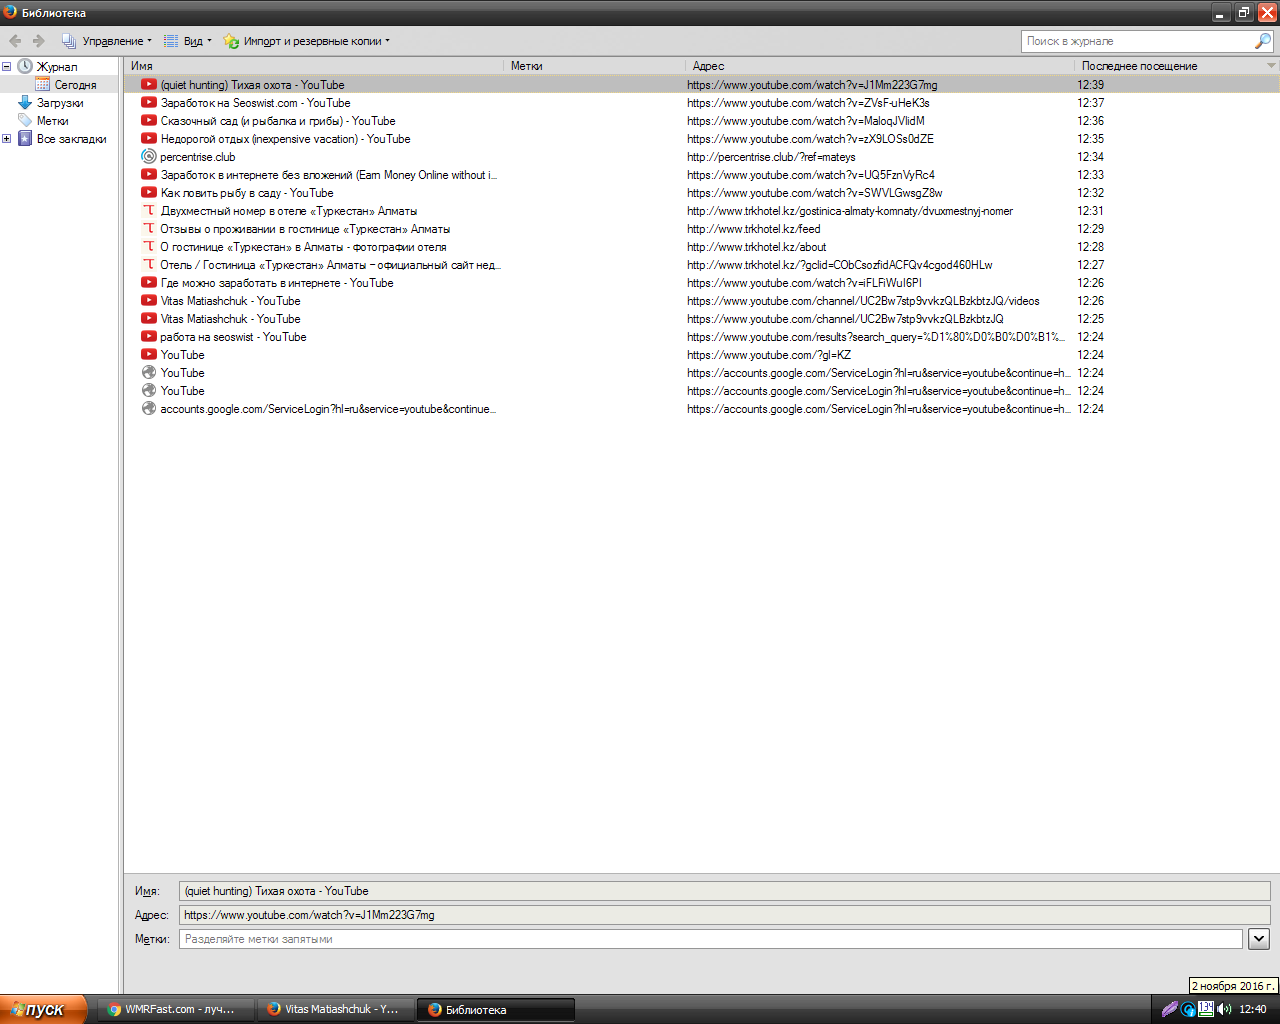
Task: Select URL http://www.trkhotel.kz/about cell
Action: (756, 247)
